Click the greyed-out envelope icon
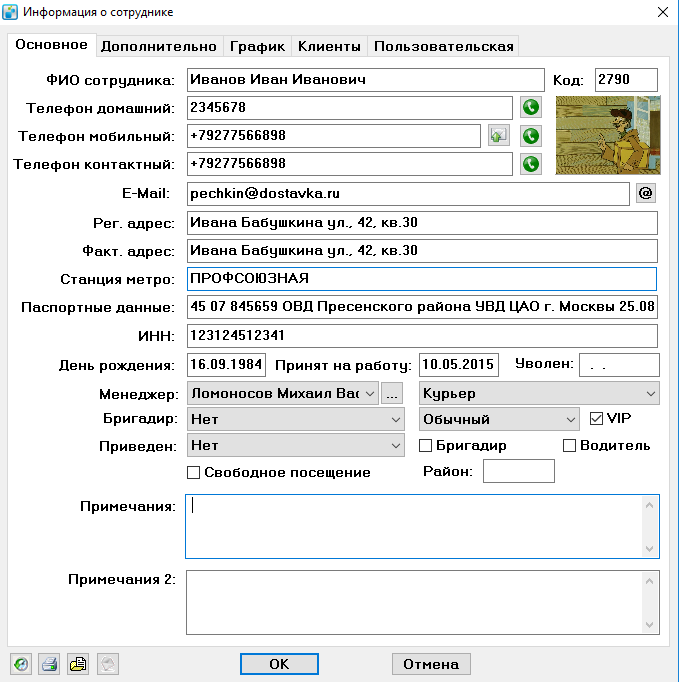Image resolution: width=679 pixels, height=682 pixels. click(108, 664)
